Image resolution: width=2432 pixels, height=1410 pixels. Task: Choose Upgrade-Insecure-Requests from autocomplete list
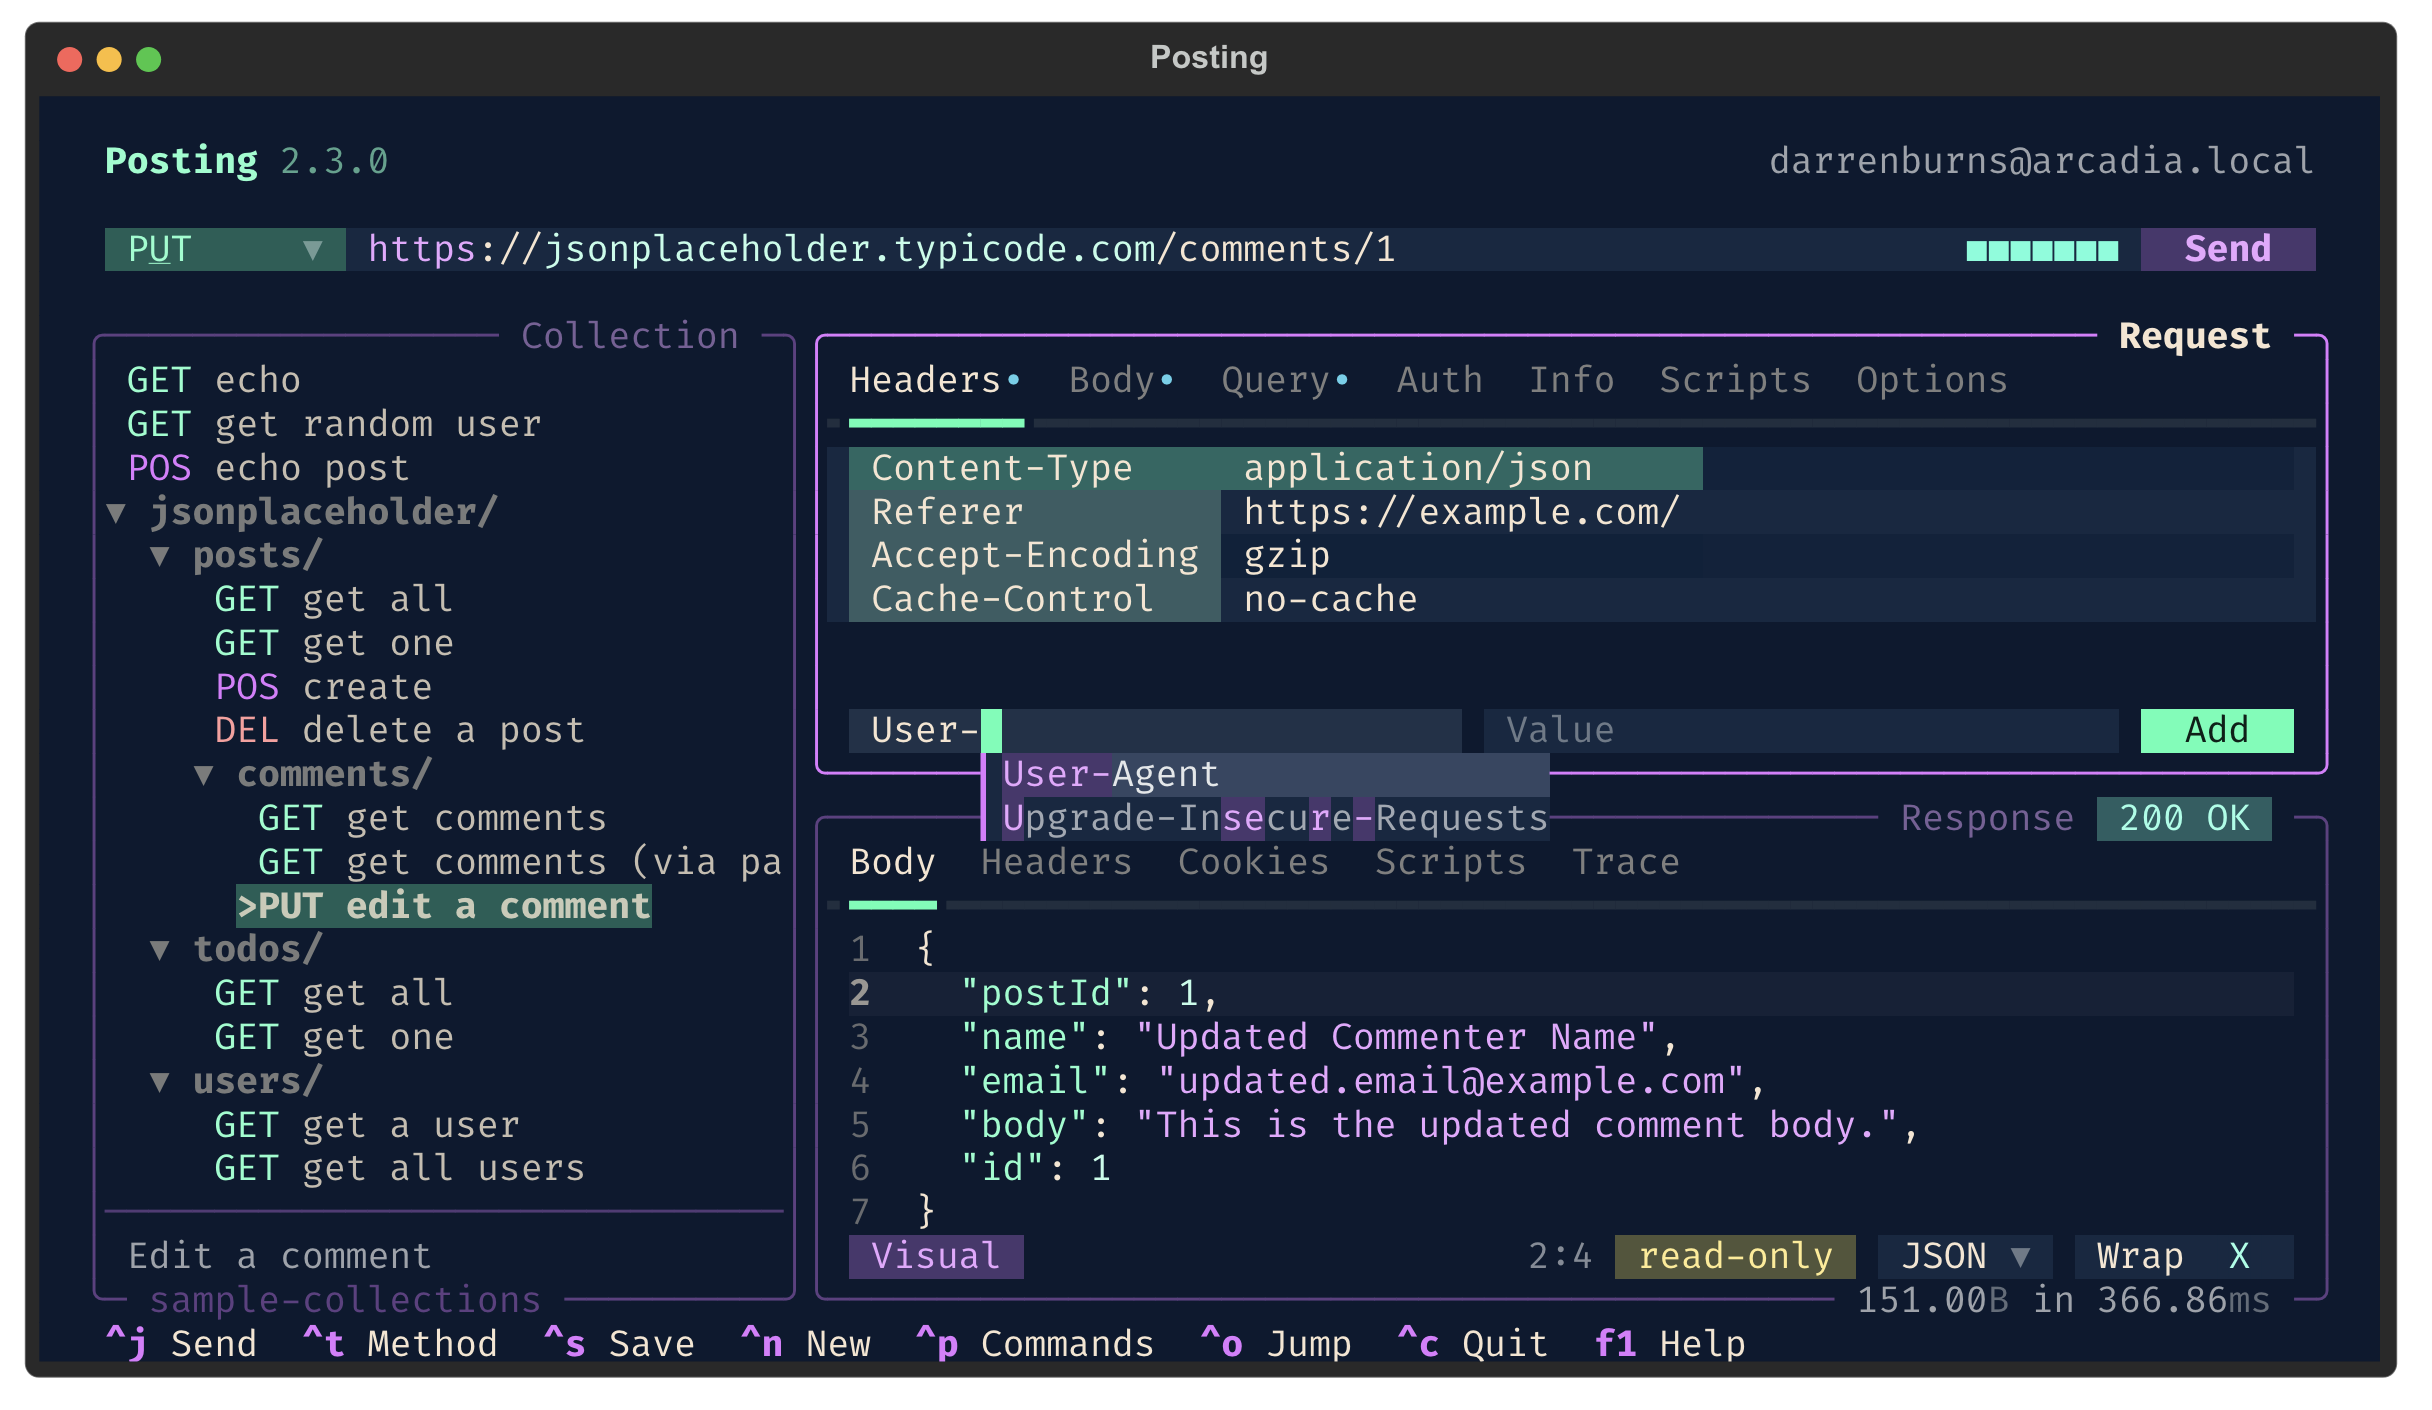(x=1275, y=818)
